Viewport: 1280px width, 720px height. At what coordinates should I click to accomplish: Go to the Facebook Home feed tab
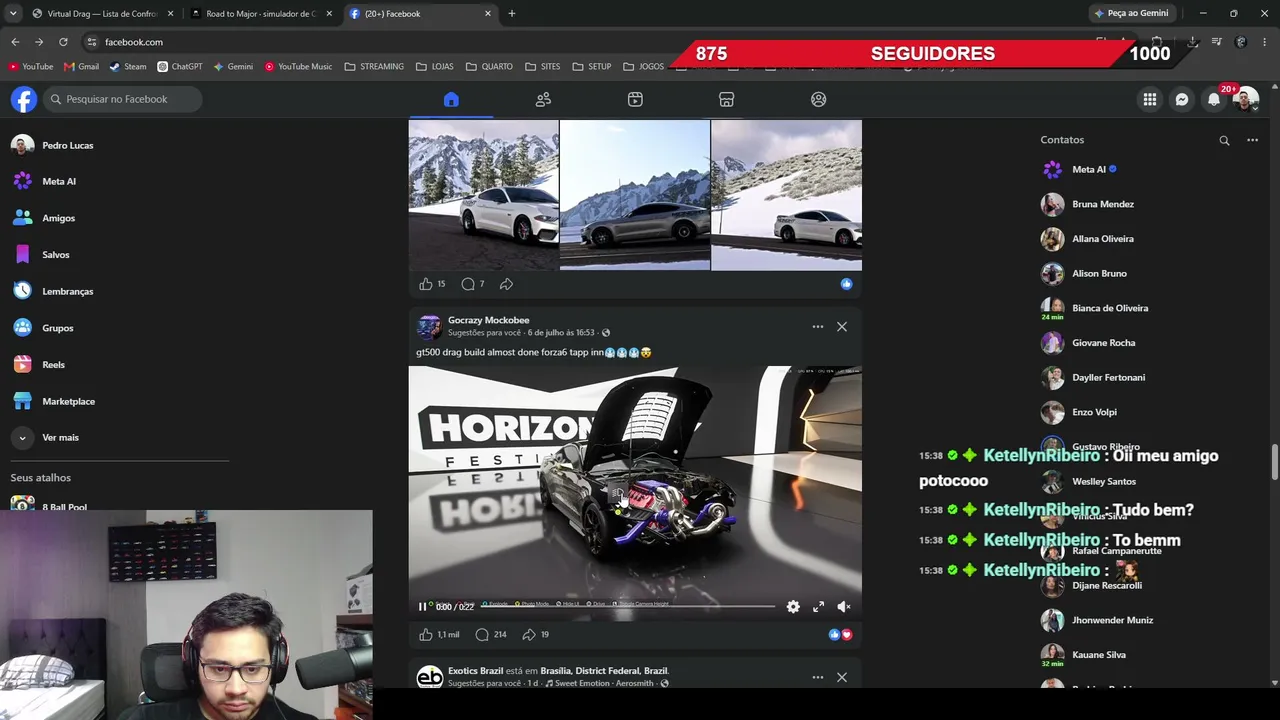click(451, 99)
